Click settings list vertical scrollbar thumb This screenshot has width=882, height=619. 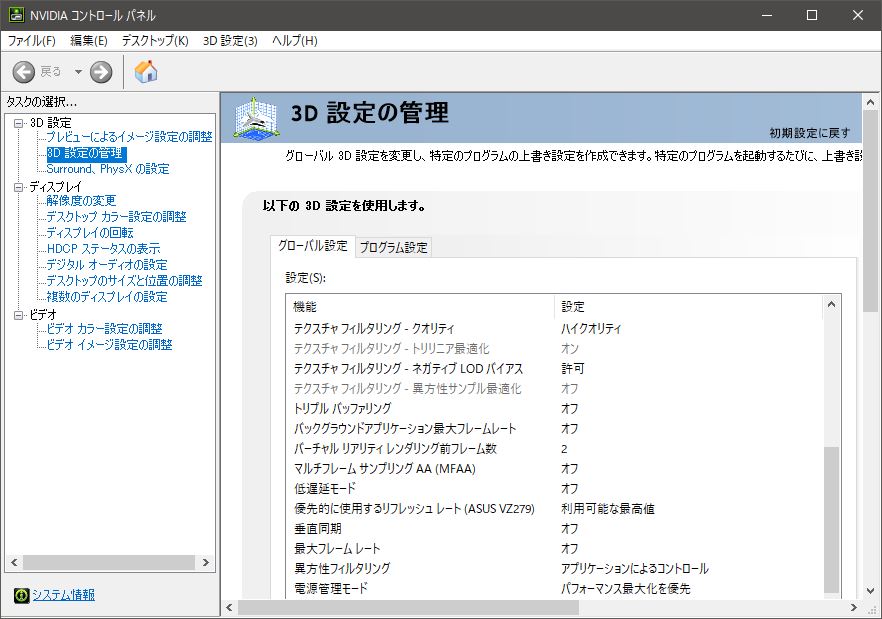tap(831, 519)
